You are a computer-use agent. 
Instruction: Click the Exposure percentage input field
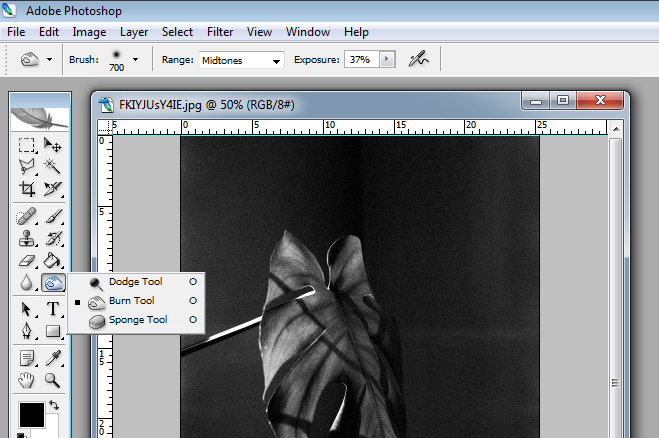(360, 60)
